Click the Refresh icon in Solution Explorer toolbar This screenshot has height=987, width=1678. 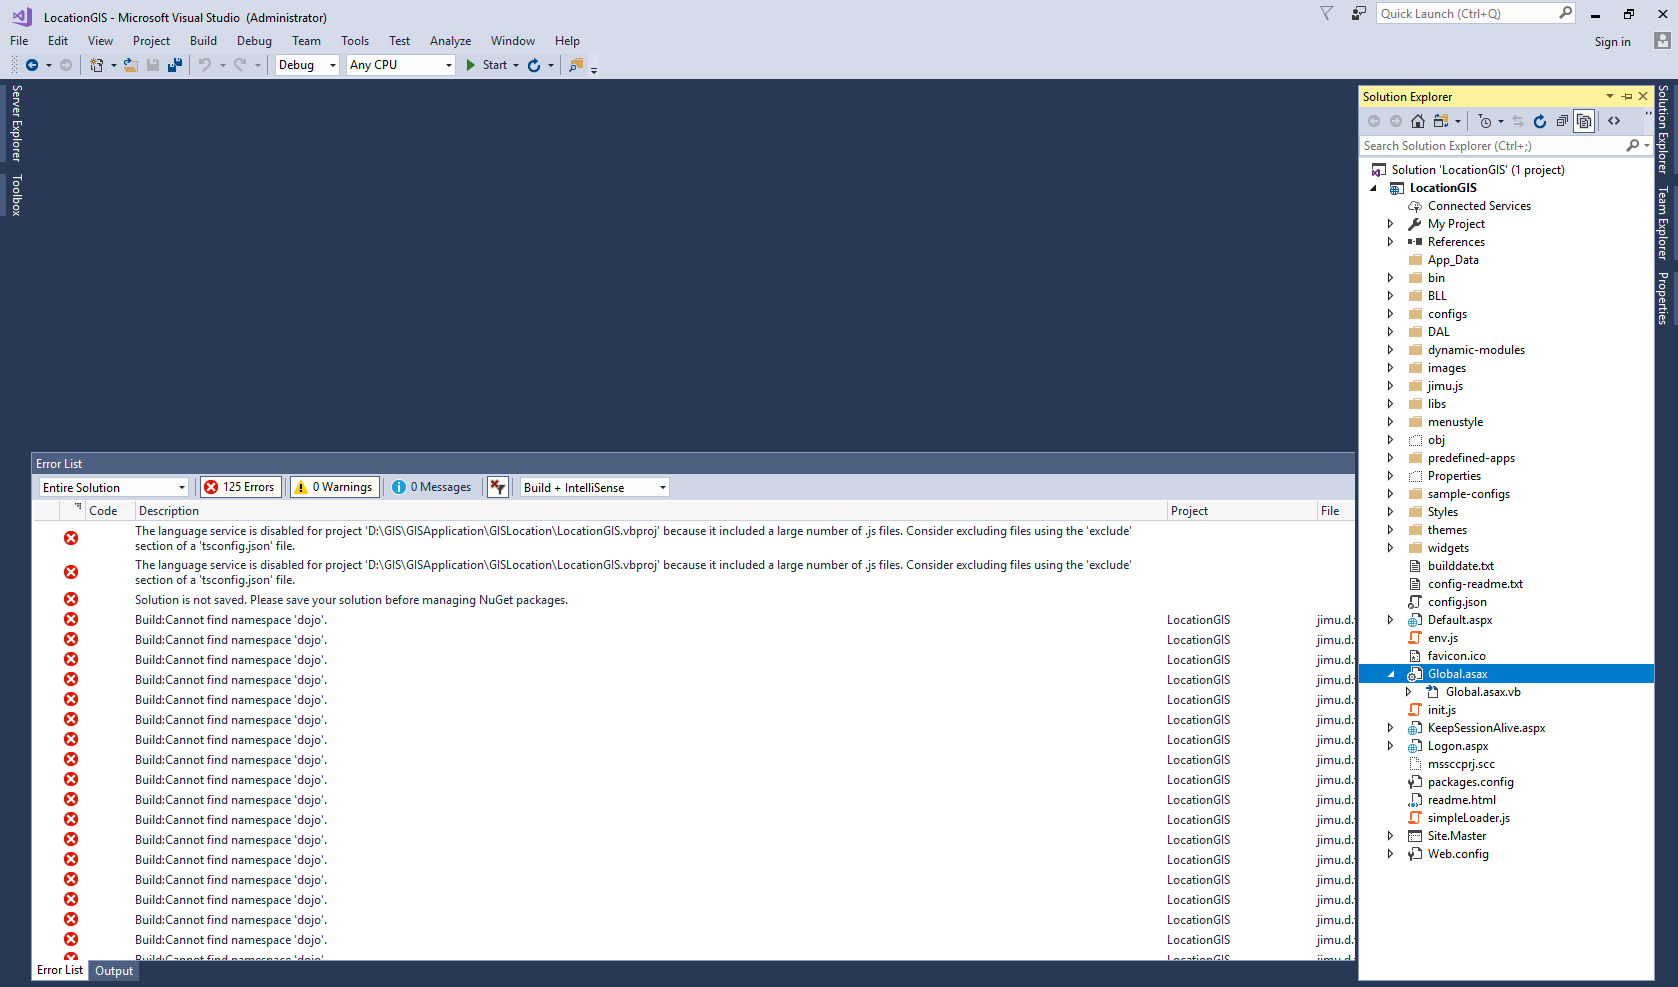[1540, 121]
